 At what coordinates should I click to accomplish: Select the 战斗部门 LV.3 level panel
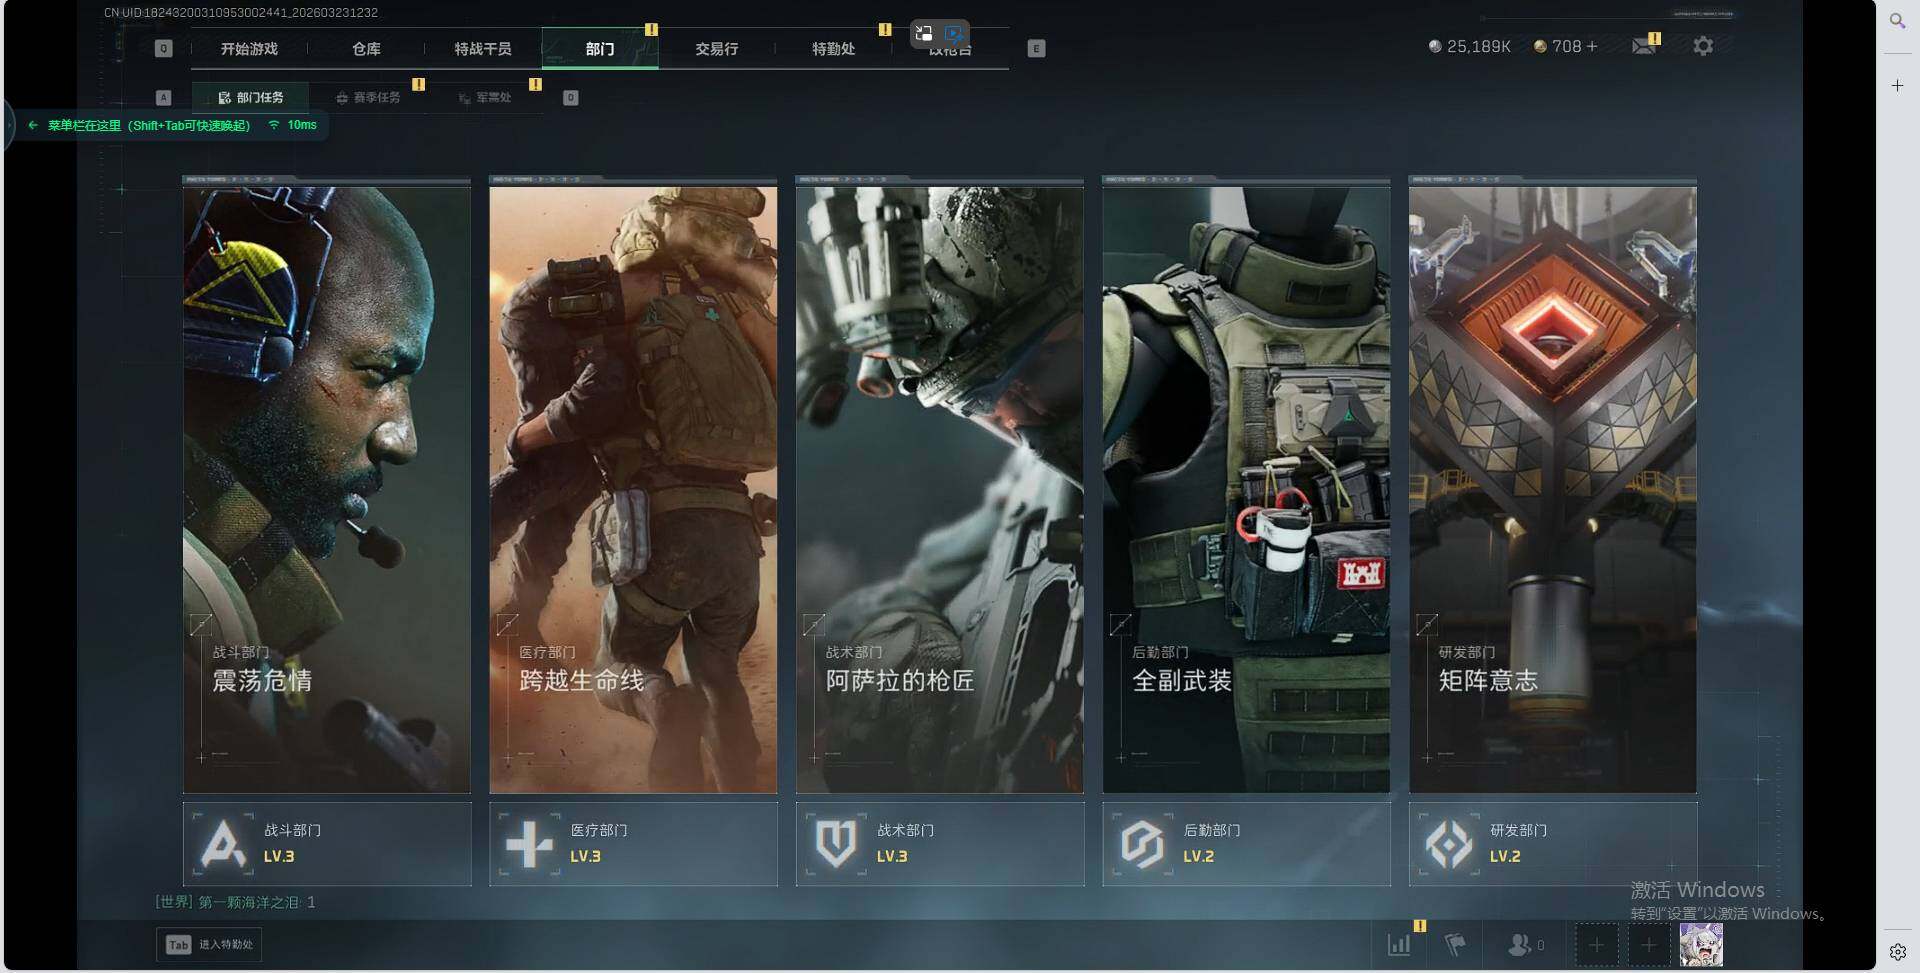[x=327, y=844]
